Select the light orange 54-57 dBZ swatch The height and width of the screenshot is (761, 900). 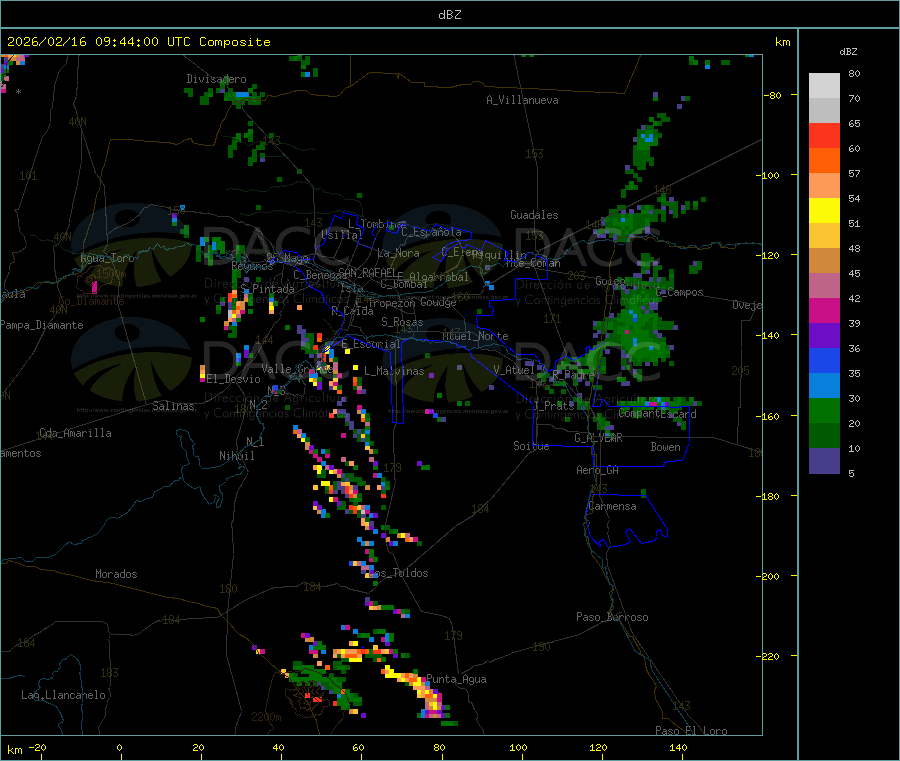point(824,186)
